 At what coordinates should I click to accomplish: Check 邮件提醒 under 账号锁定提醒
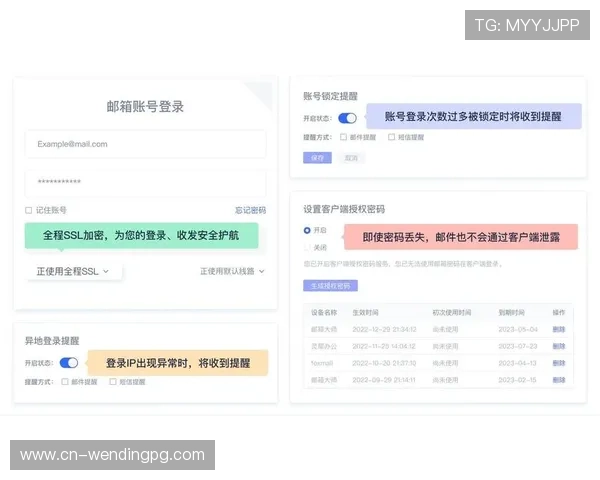[x=343, y=137]
